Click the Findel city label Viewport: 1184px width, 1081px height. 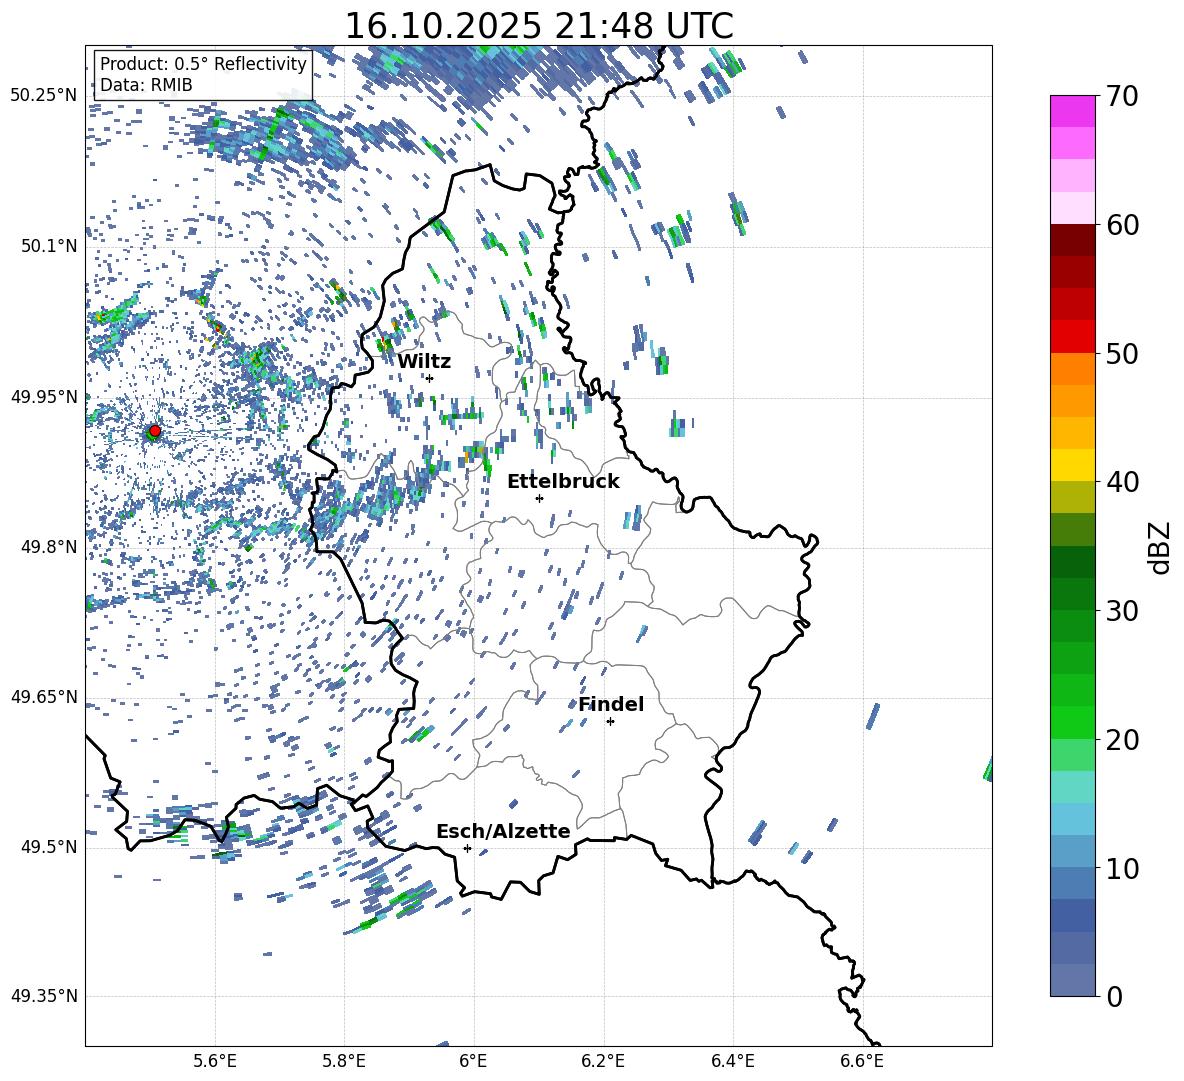coord(611,704)
